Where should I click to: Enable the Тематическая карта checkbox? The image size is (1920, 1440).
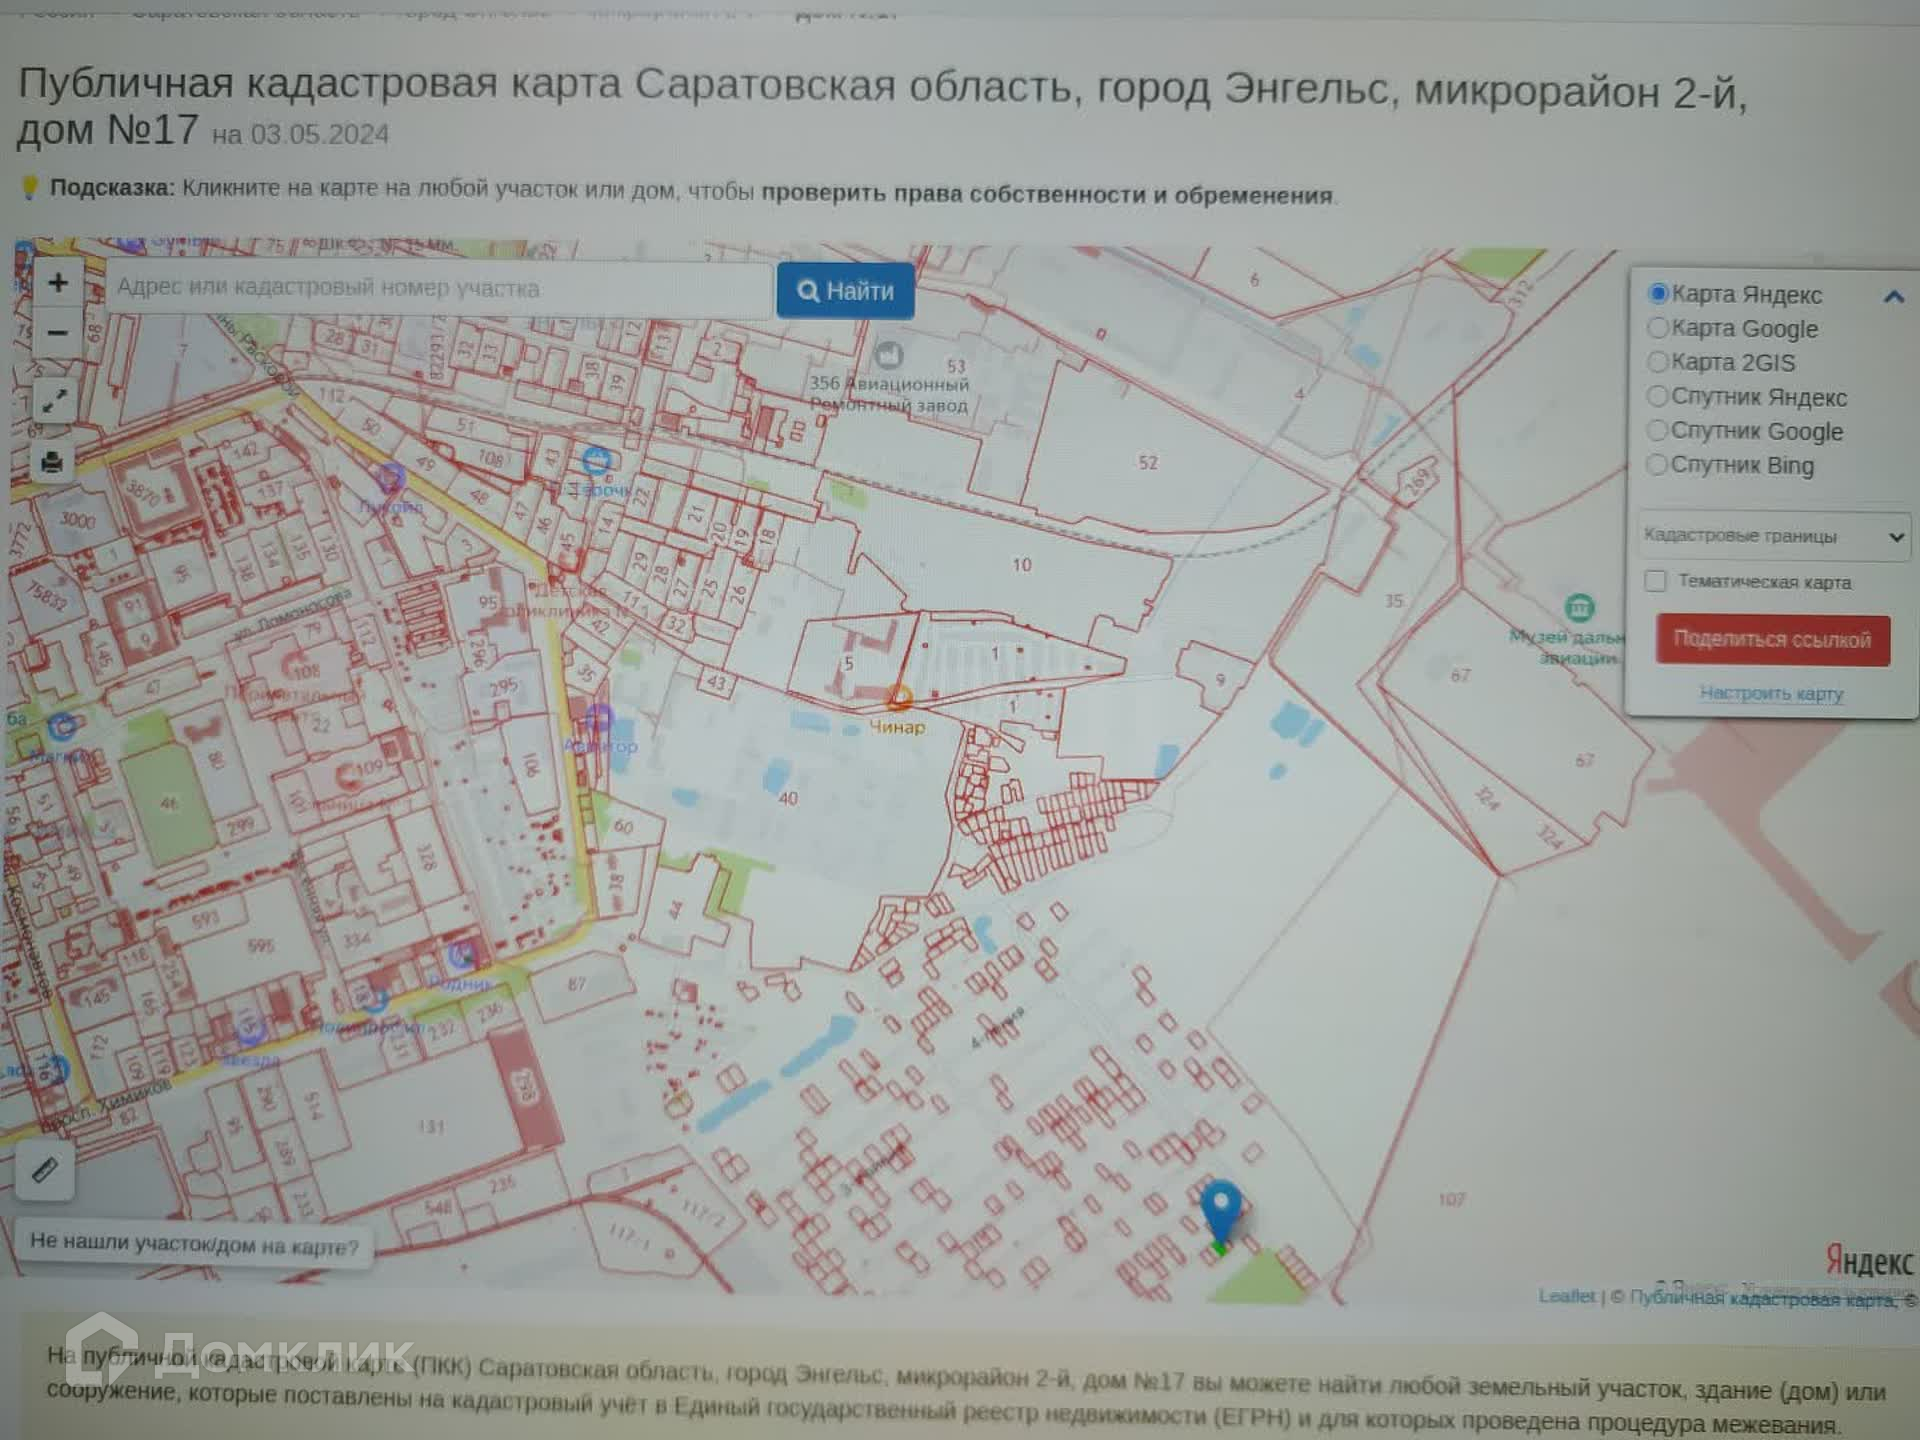(x=1656, y=581)
